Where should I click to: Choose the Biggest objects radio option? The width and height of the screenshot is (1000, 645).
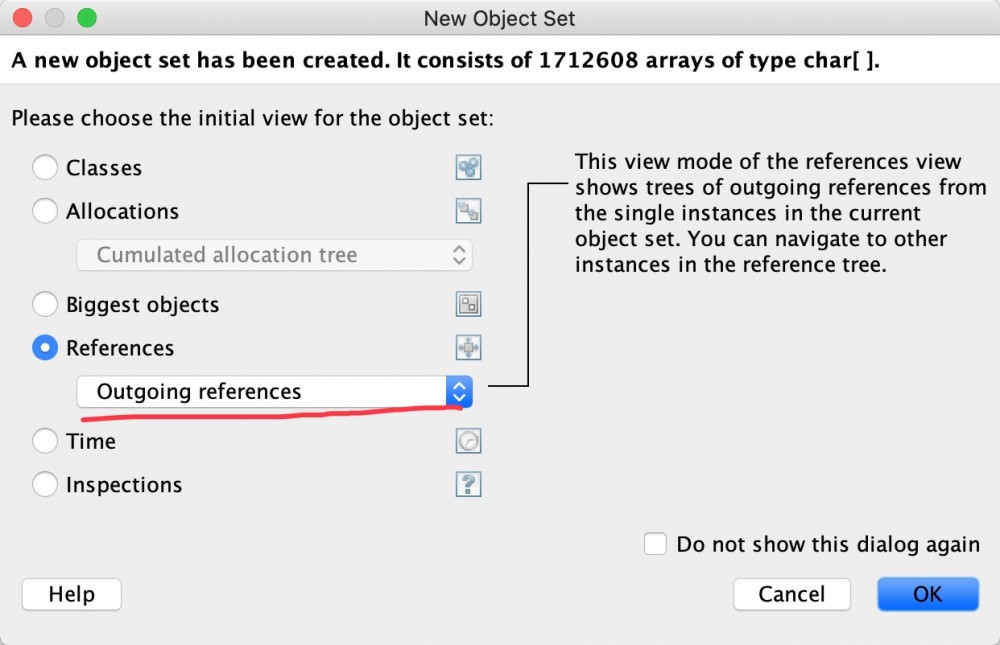click(x=45, y=305)
